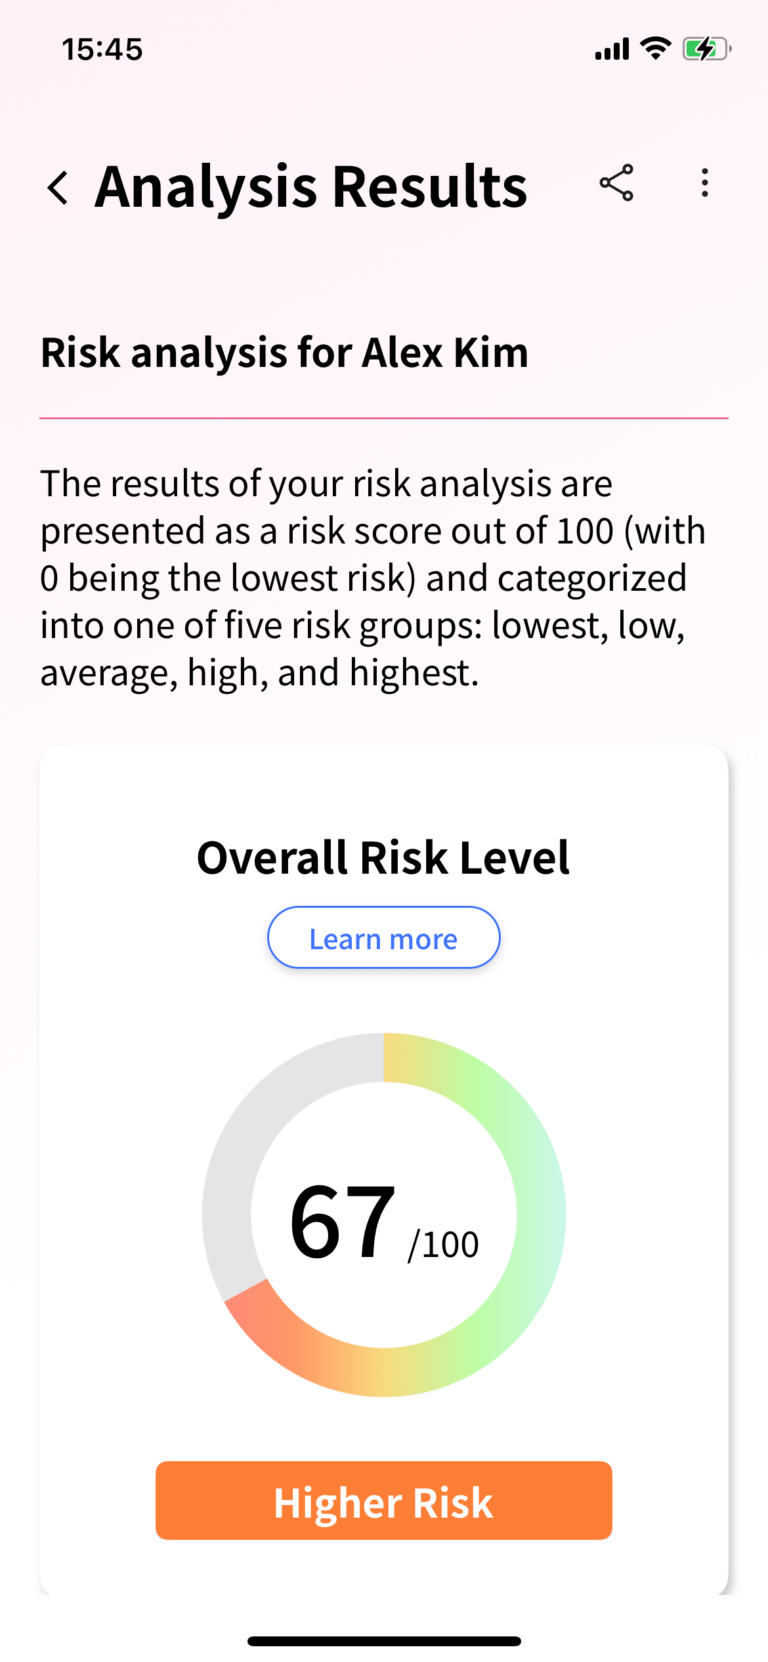Tap the 15:45 clock in status bar
Viewport: 768px width, 1662px height.
coord(102,49)
